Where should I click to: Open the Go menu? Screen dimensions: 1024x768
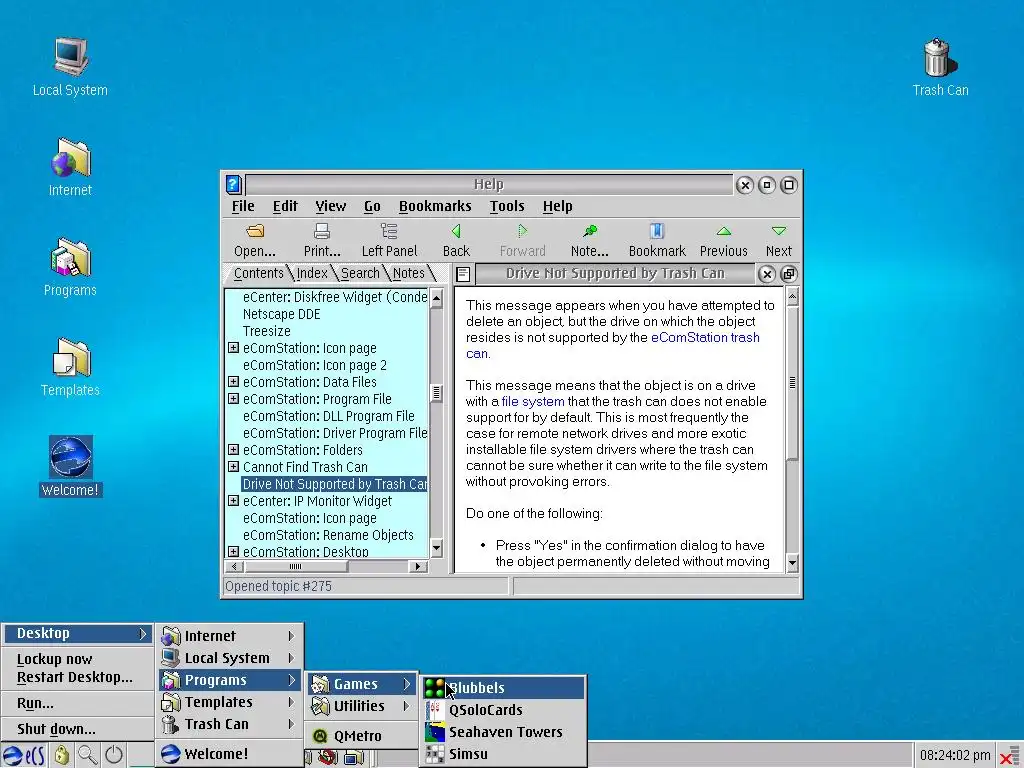(372, 206)
